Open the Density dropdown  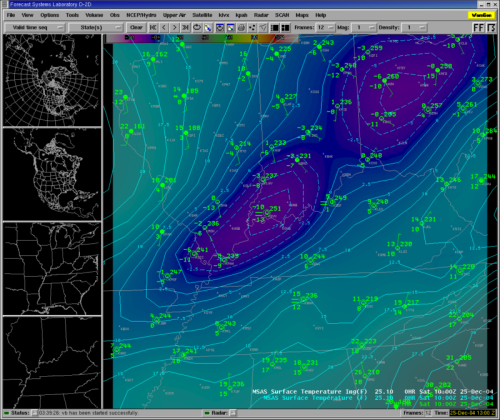[414, 27]
